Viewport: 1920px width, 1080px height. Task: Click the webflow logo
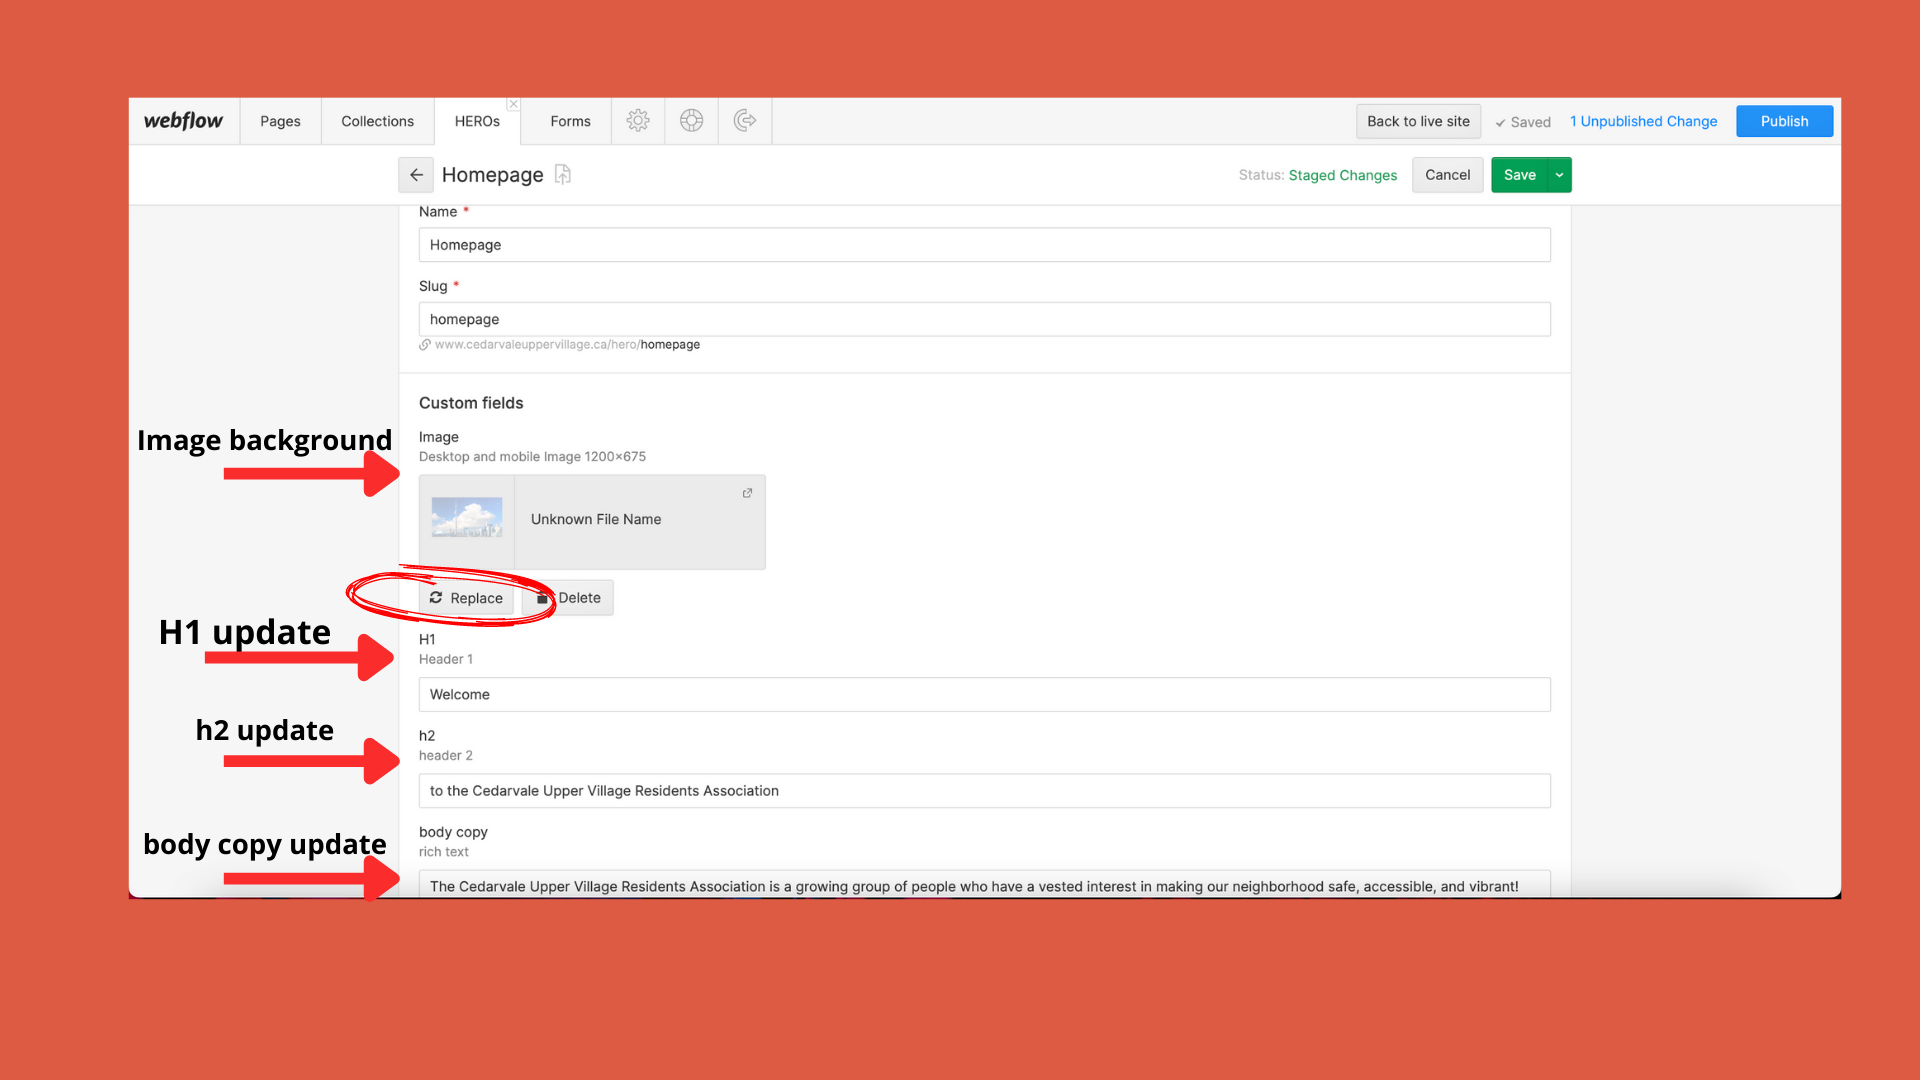183,121
